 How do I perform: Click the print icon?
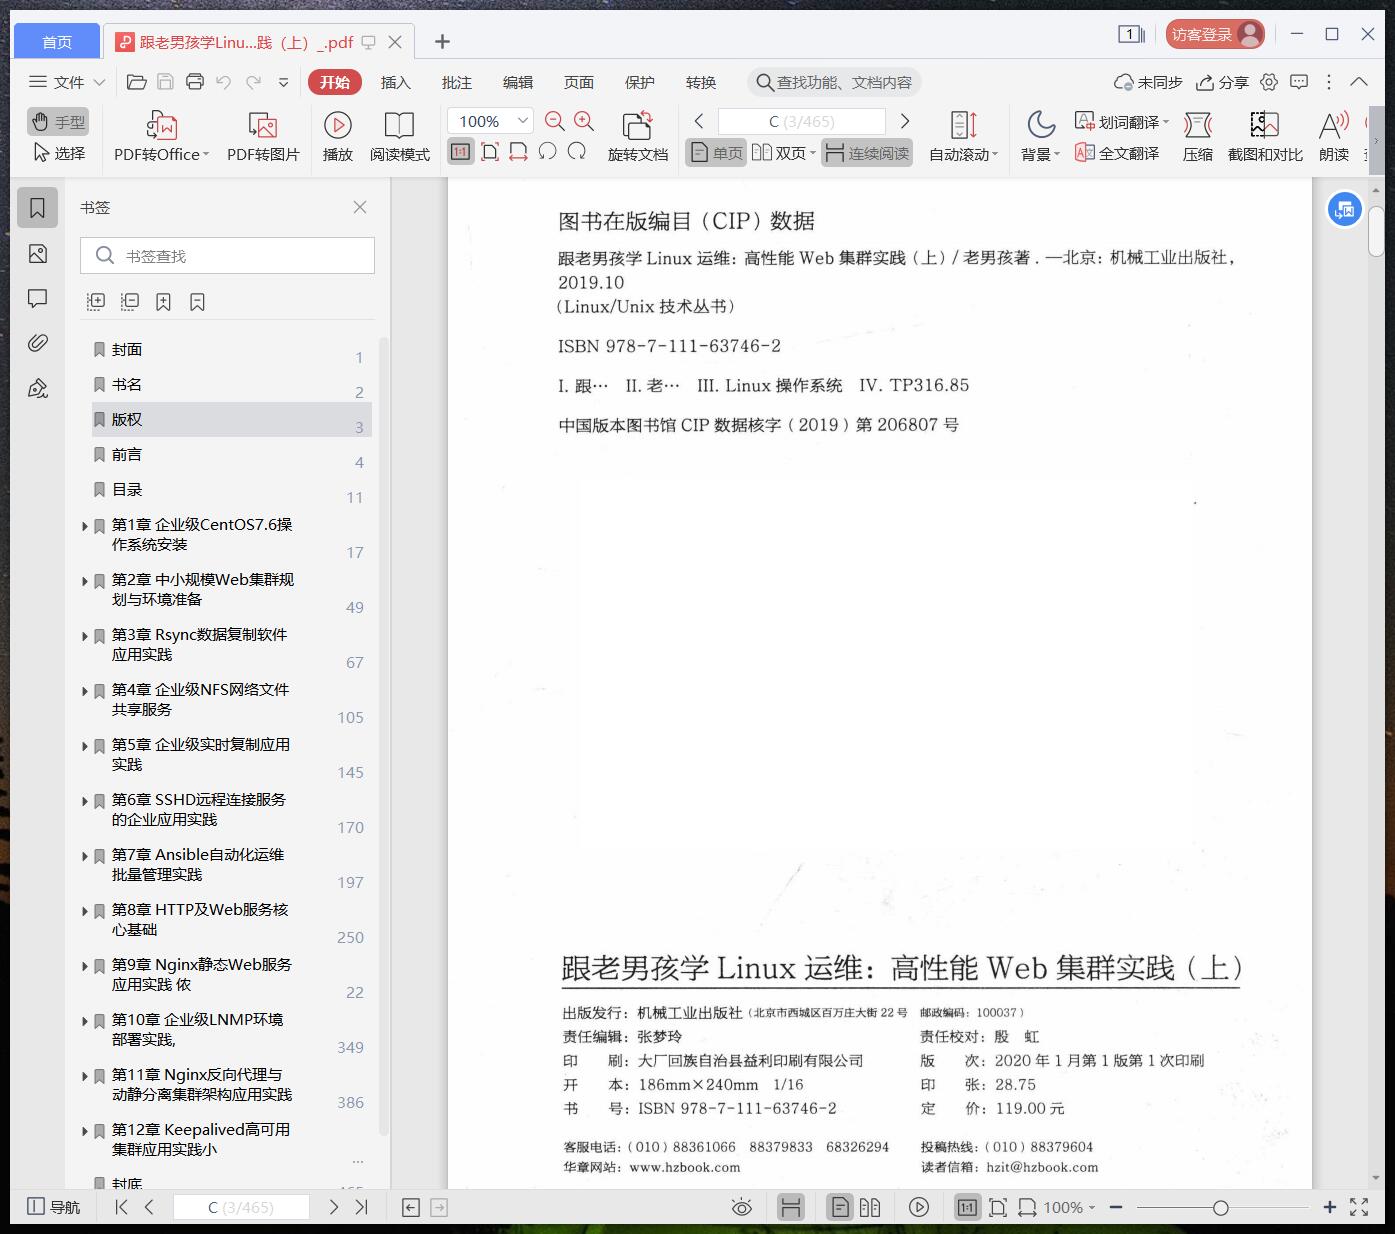click(x=195, y=82)
